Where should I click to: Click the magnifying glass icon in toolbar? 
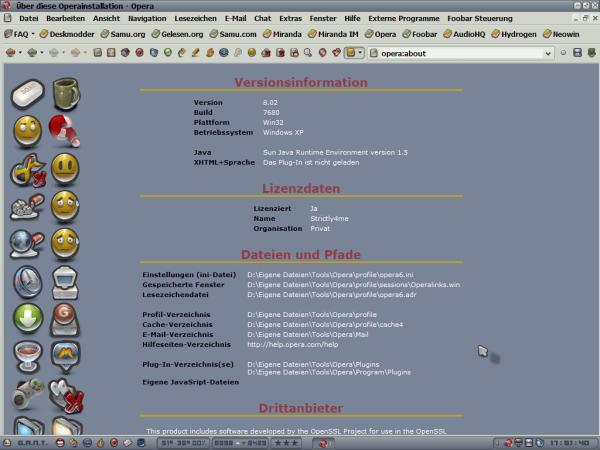pyautogui.click(x=308, y=52)
